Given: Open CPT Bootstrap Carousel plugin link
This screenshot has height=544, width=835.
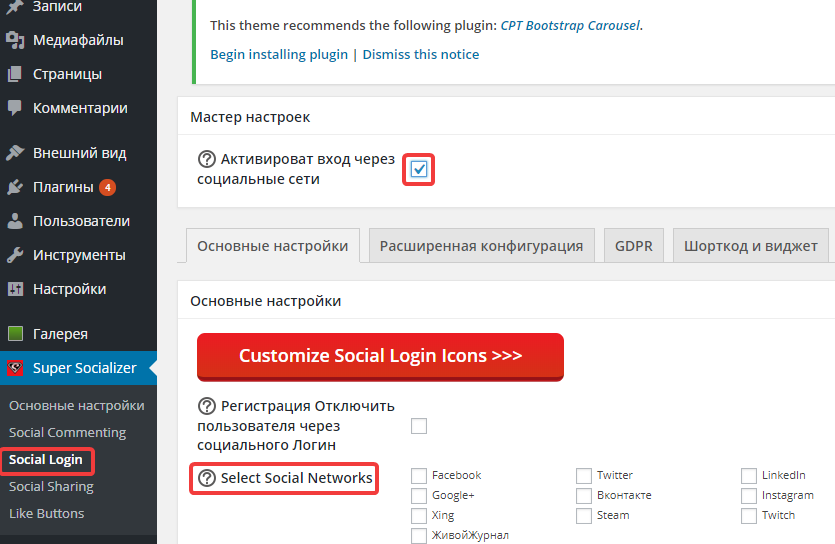Looking at the screenshot, I should [570, 26].
